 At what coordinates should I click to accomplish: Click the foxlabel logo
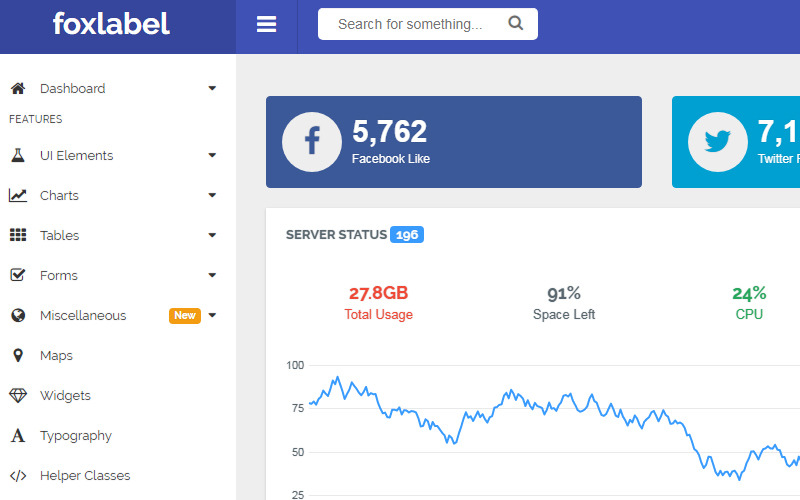(x=111, y=24)
